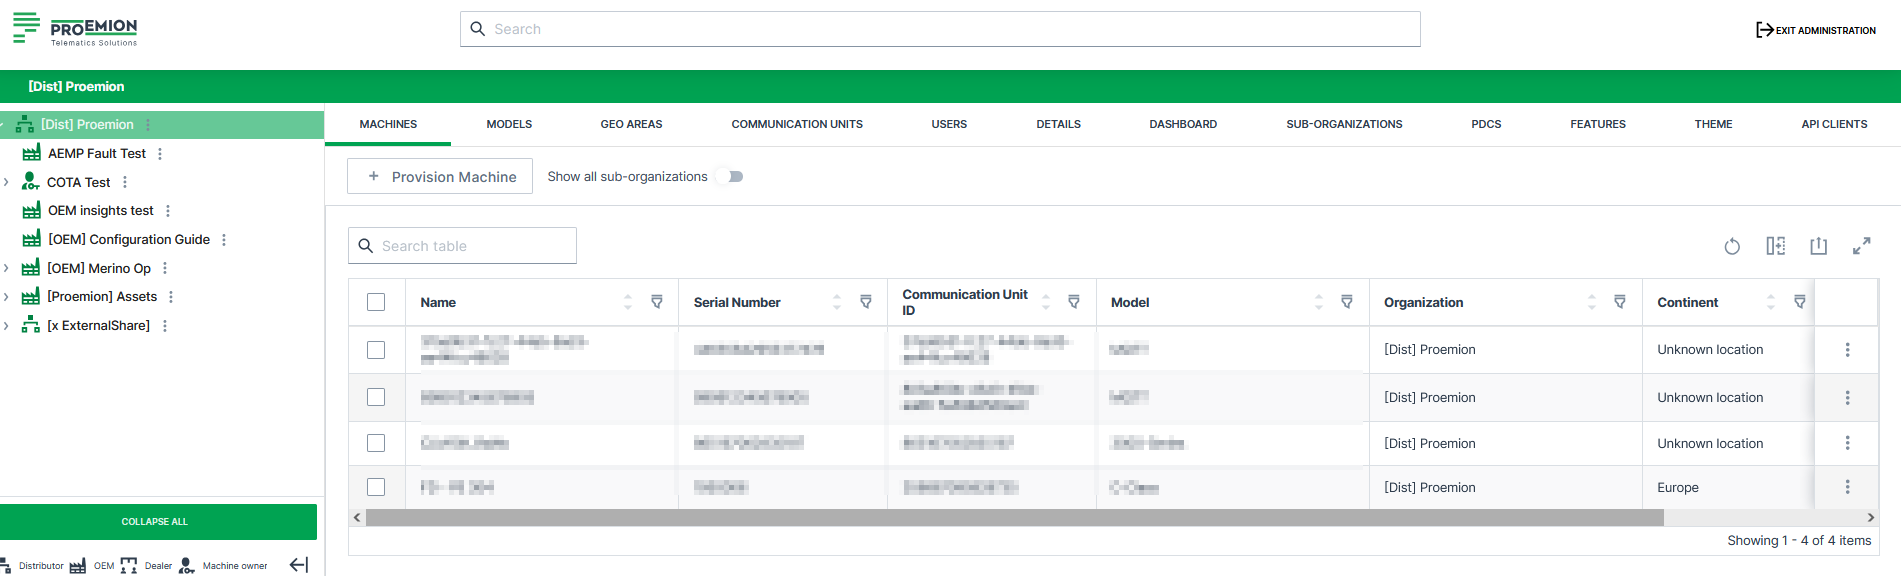The height and width of the screenshot is (576, 1901).
Task: Toggle Show all sub-organizations switch
Action: point(733,177)
